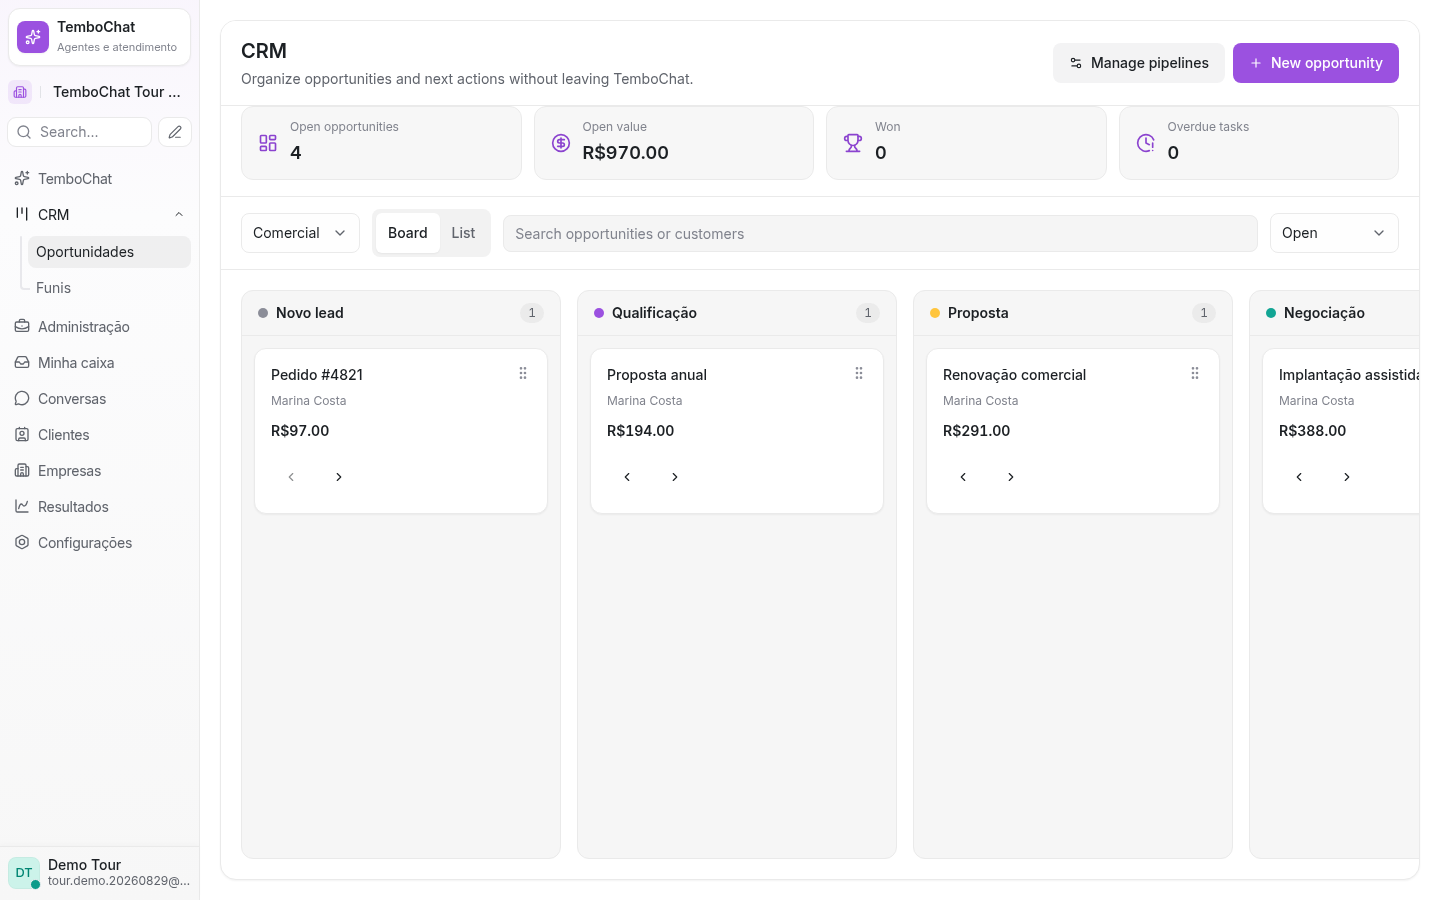Click the DT avatar
Screen dimensions: 1440x900
point(24,873)
